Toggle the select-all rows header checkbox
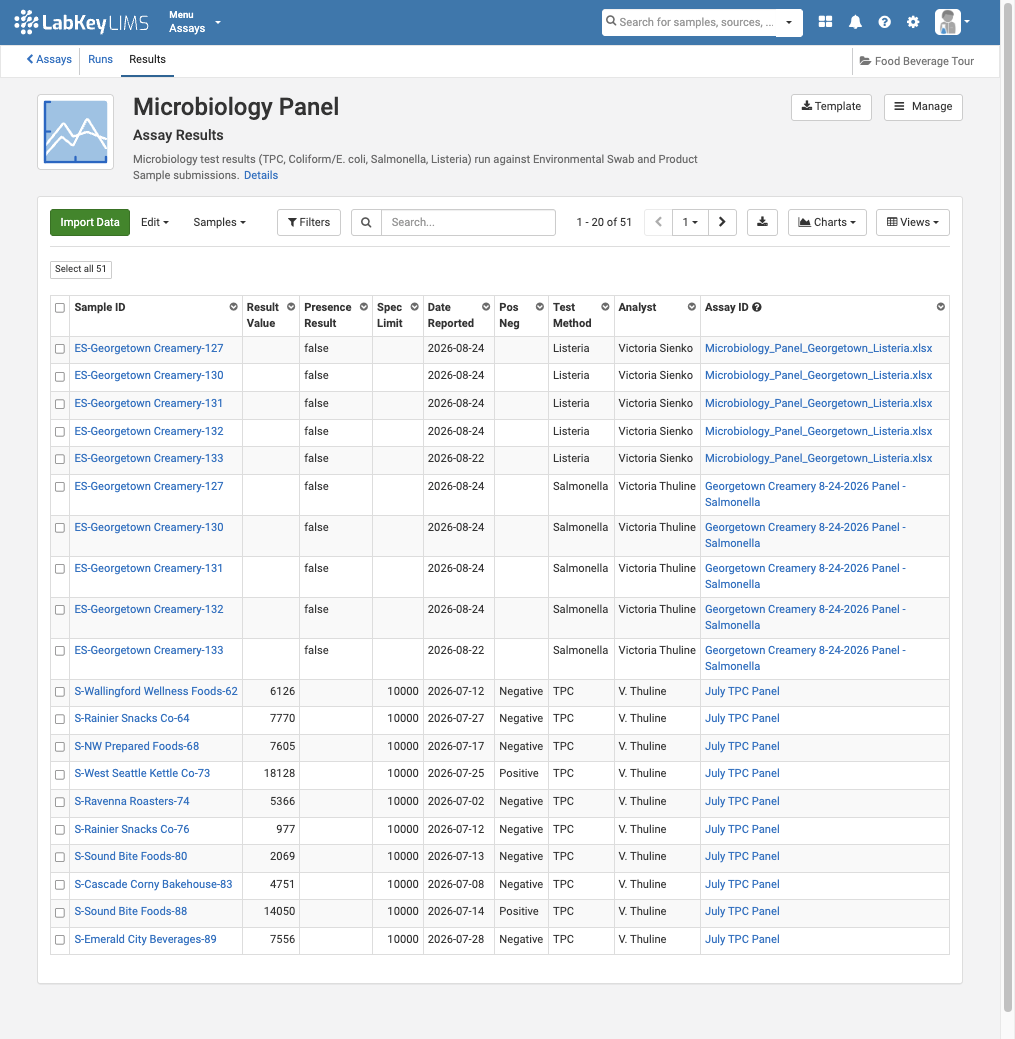Screen dimensions: 1015x1039 point(60,308)
